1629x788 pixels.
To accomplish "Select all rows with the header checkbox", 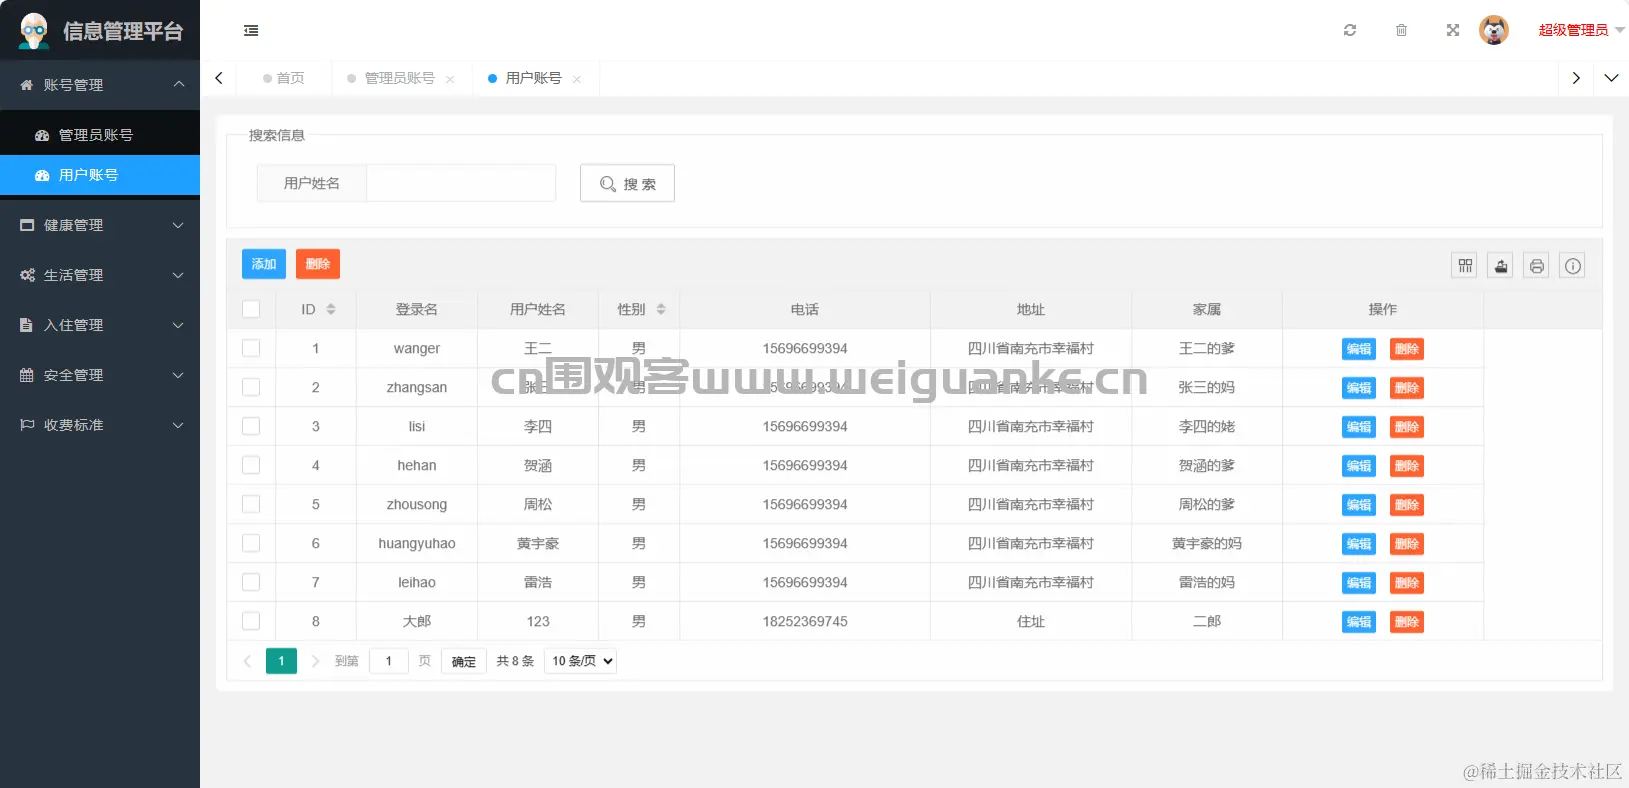I will (251, 309).
